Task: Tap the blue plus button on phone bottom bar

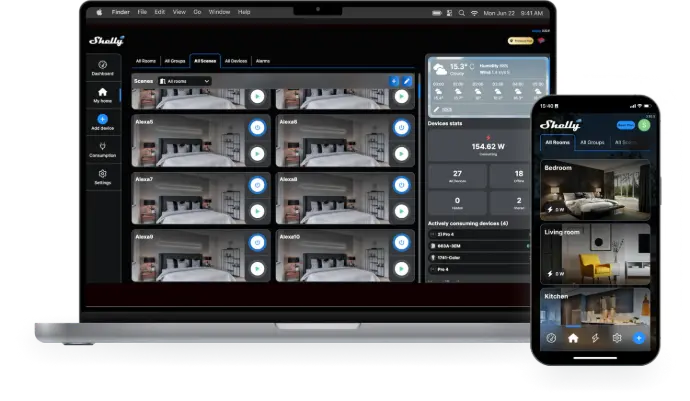Action: click(639, 338)
